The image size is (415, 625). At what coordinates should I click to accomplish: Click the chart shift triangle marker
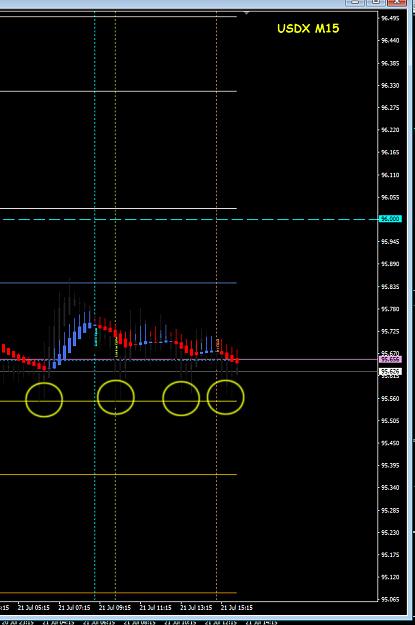(x=247, y=13)
